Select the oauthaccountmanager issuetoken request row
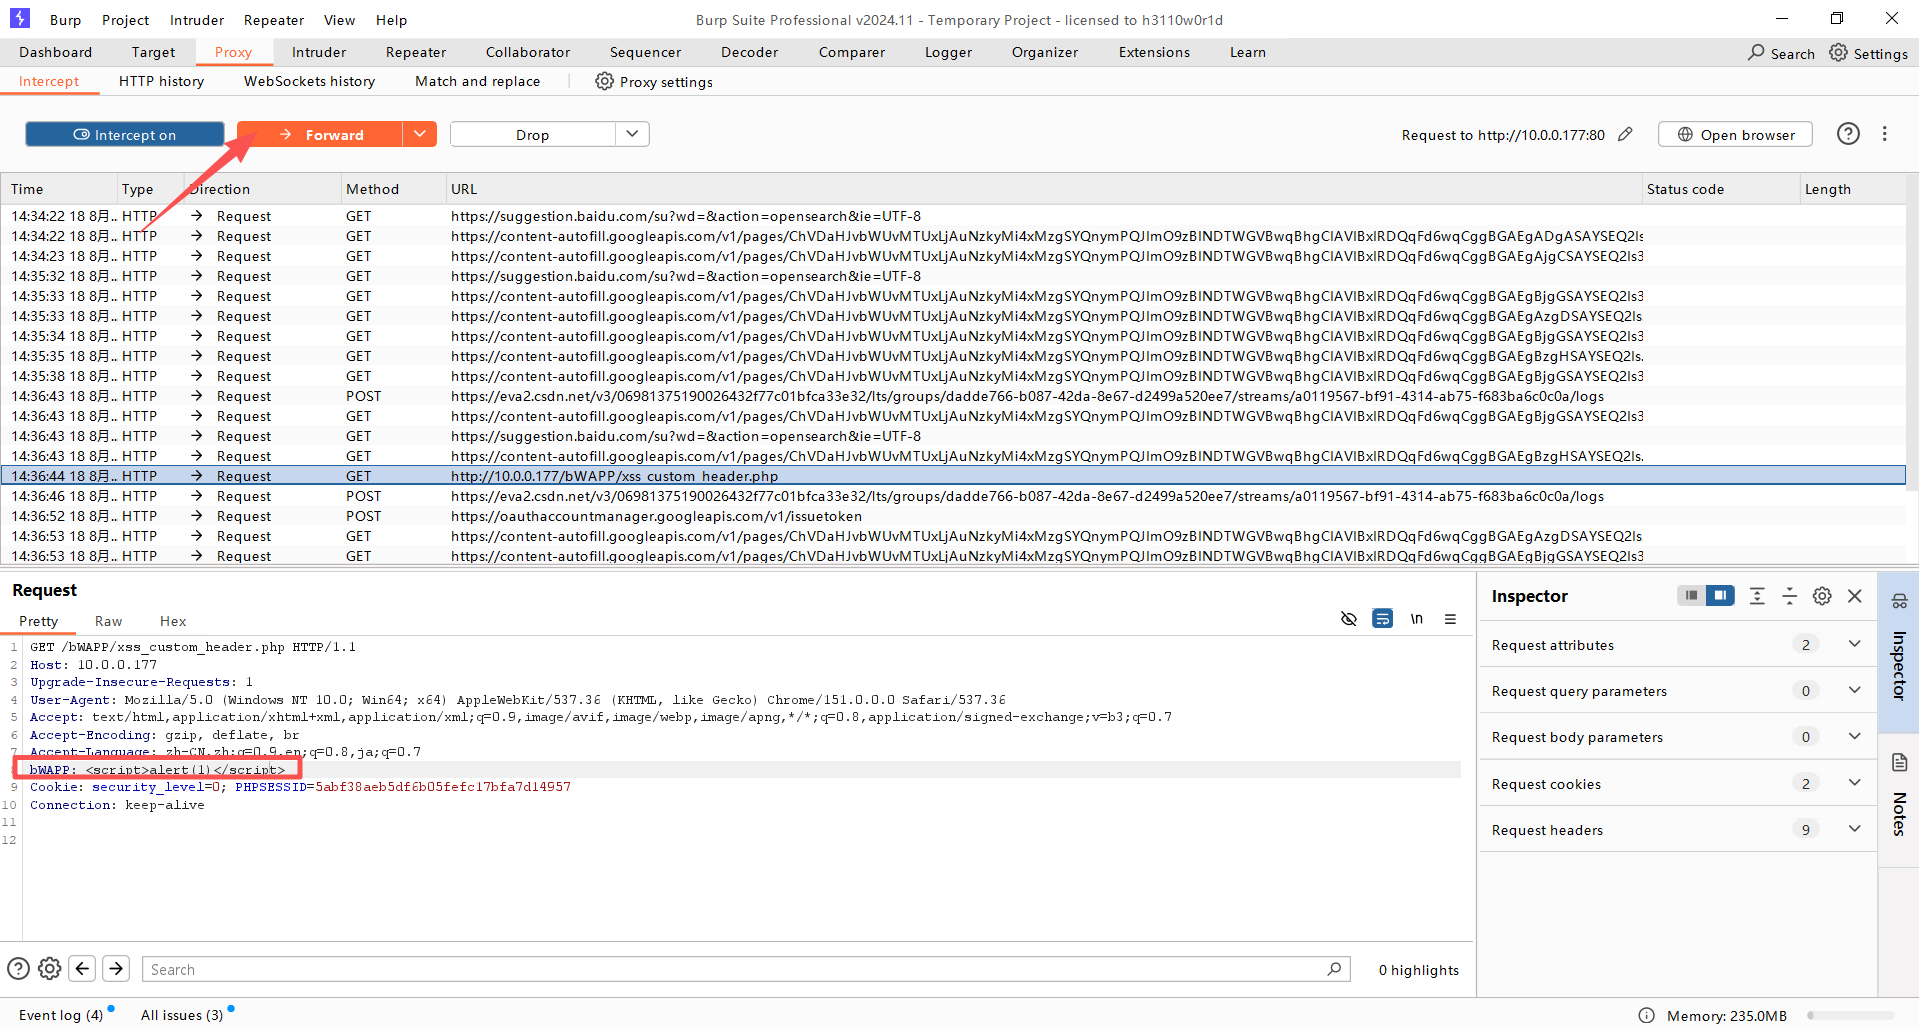 (x=953, y=516)
